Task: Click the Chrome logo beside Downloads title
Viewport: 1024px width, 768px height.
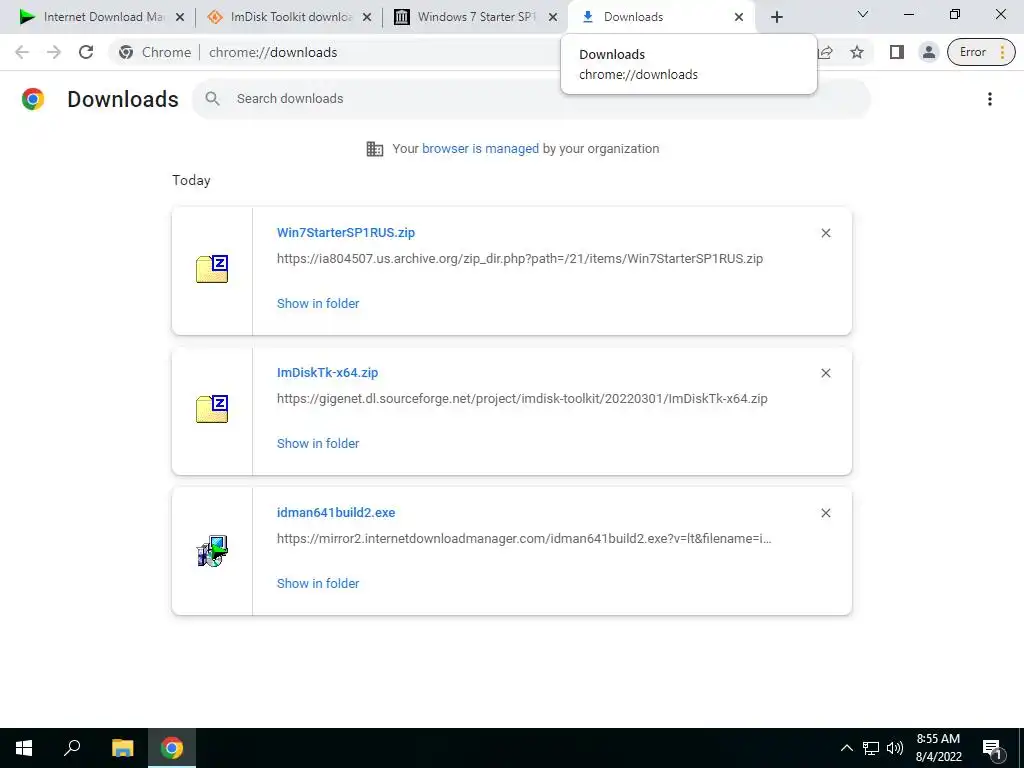Action: [x=33, y=99]
